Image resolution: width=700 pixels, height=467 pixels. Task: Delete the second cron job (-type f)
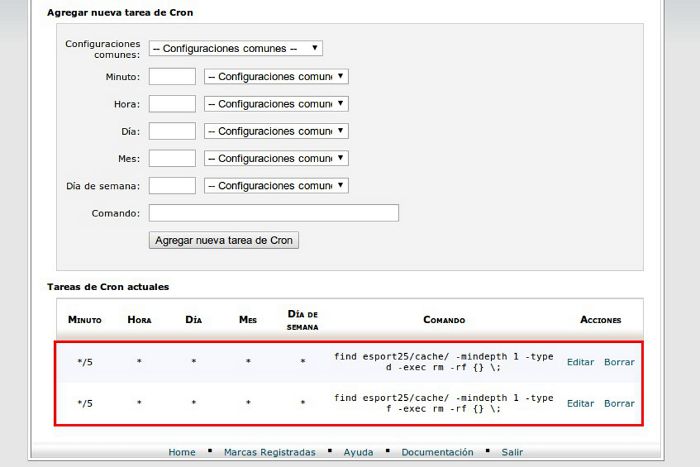[x=619, y=404]
